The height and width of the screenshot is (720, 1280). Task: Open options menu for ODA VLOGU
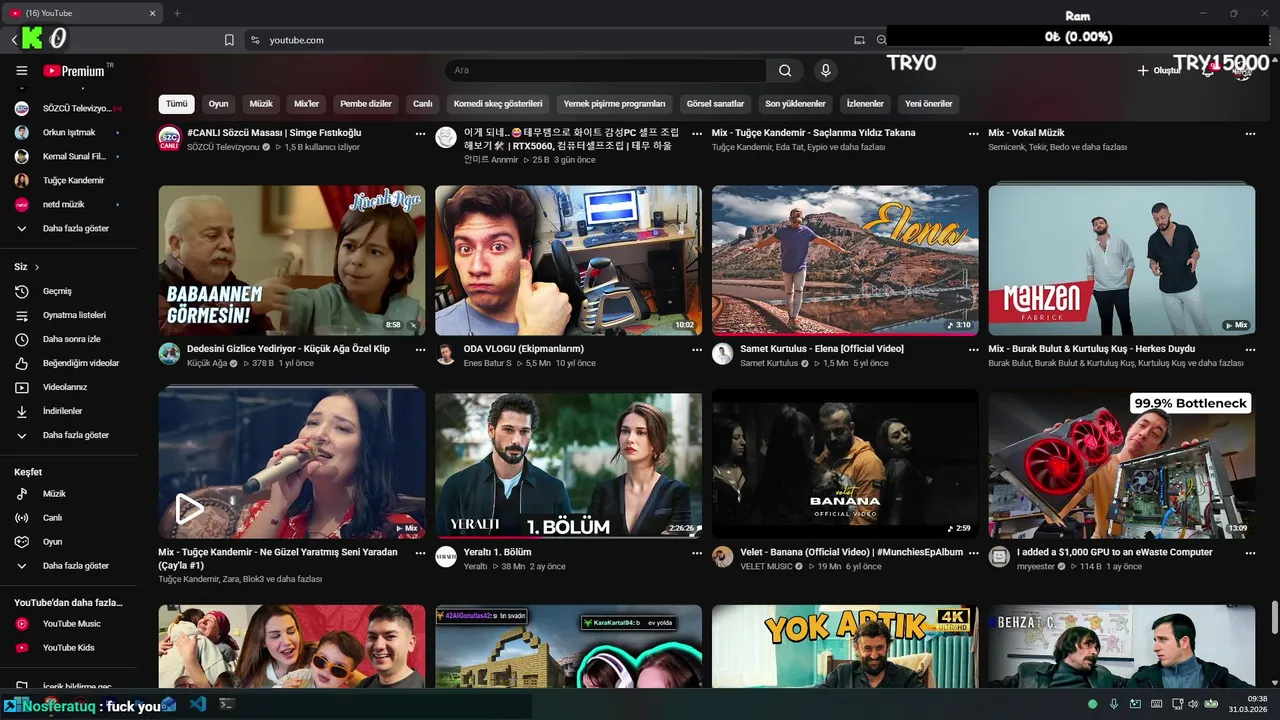coord(697,350)
